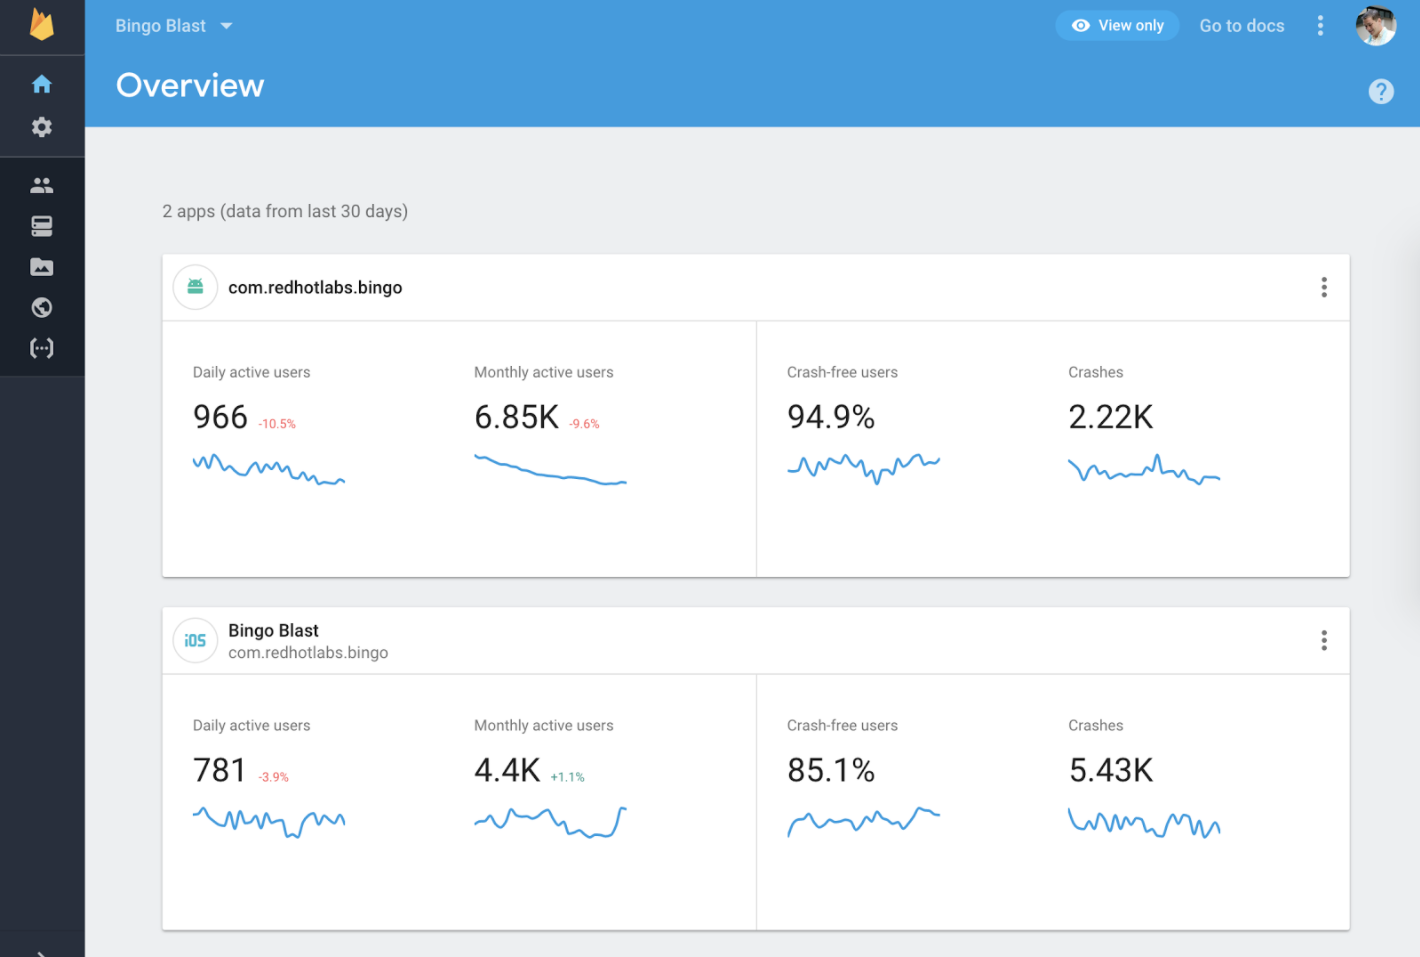
Task: Open the Authentication users icon in sidebar
Action: (x=42, y=185)
